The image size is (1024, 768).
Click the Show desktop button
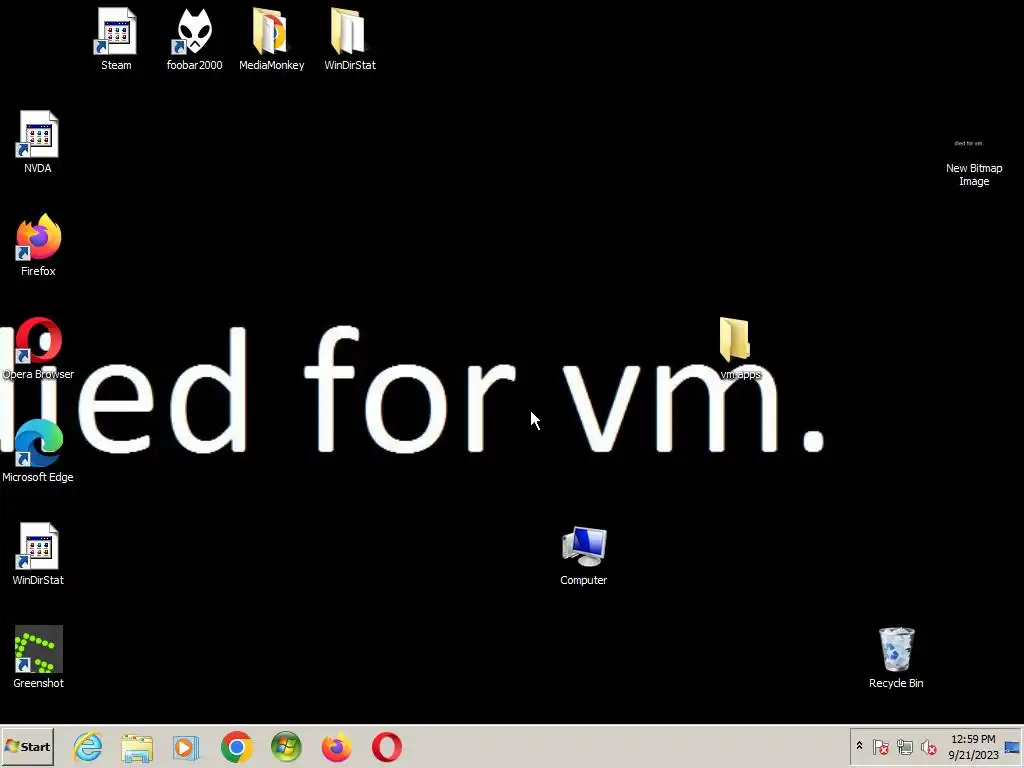(x=1012, y=746)
